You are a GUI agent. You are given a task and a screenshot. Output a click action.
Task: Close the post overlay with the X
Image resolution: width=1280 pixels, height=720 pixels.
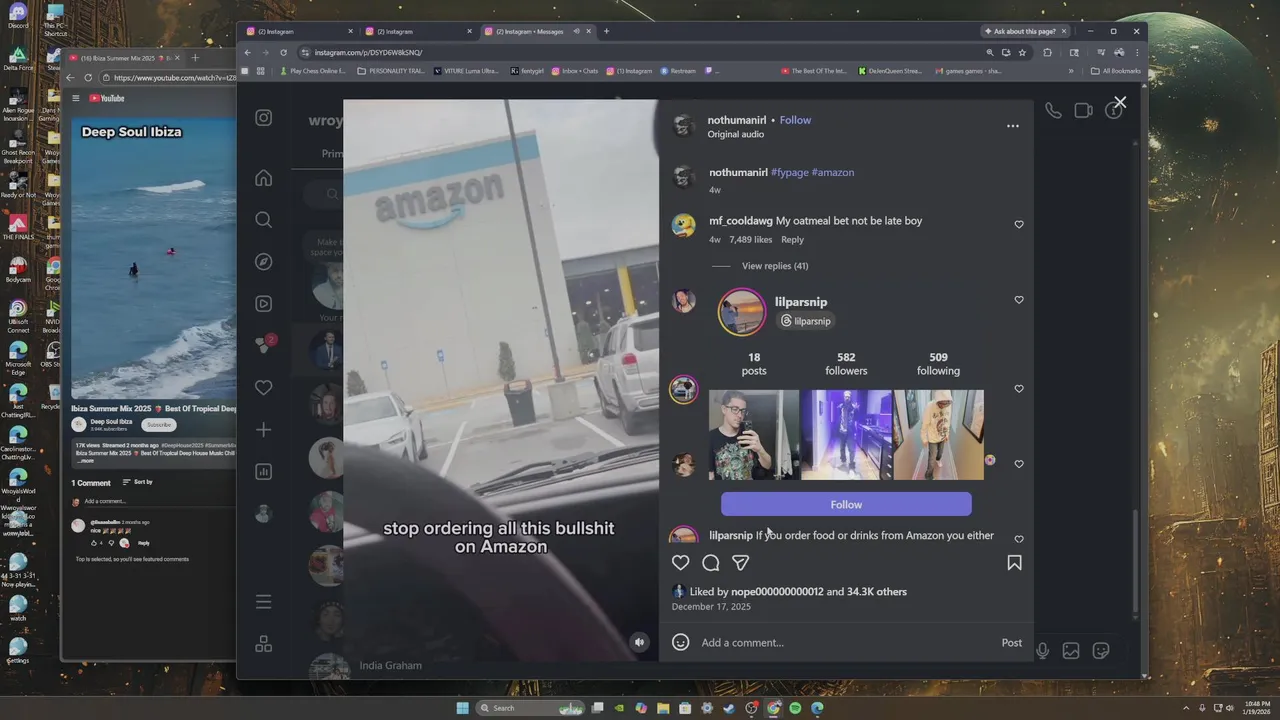tap(1120, 102)
